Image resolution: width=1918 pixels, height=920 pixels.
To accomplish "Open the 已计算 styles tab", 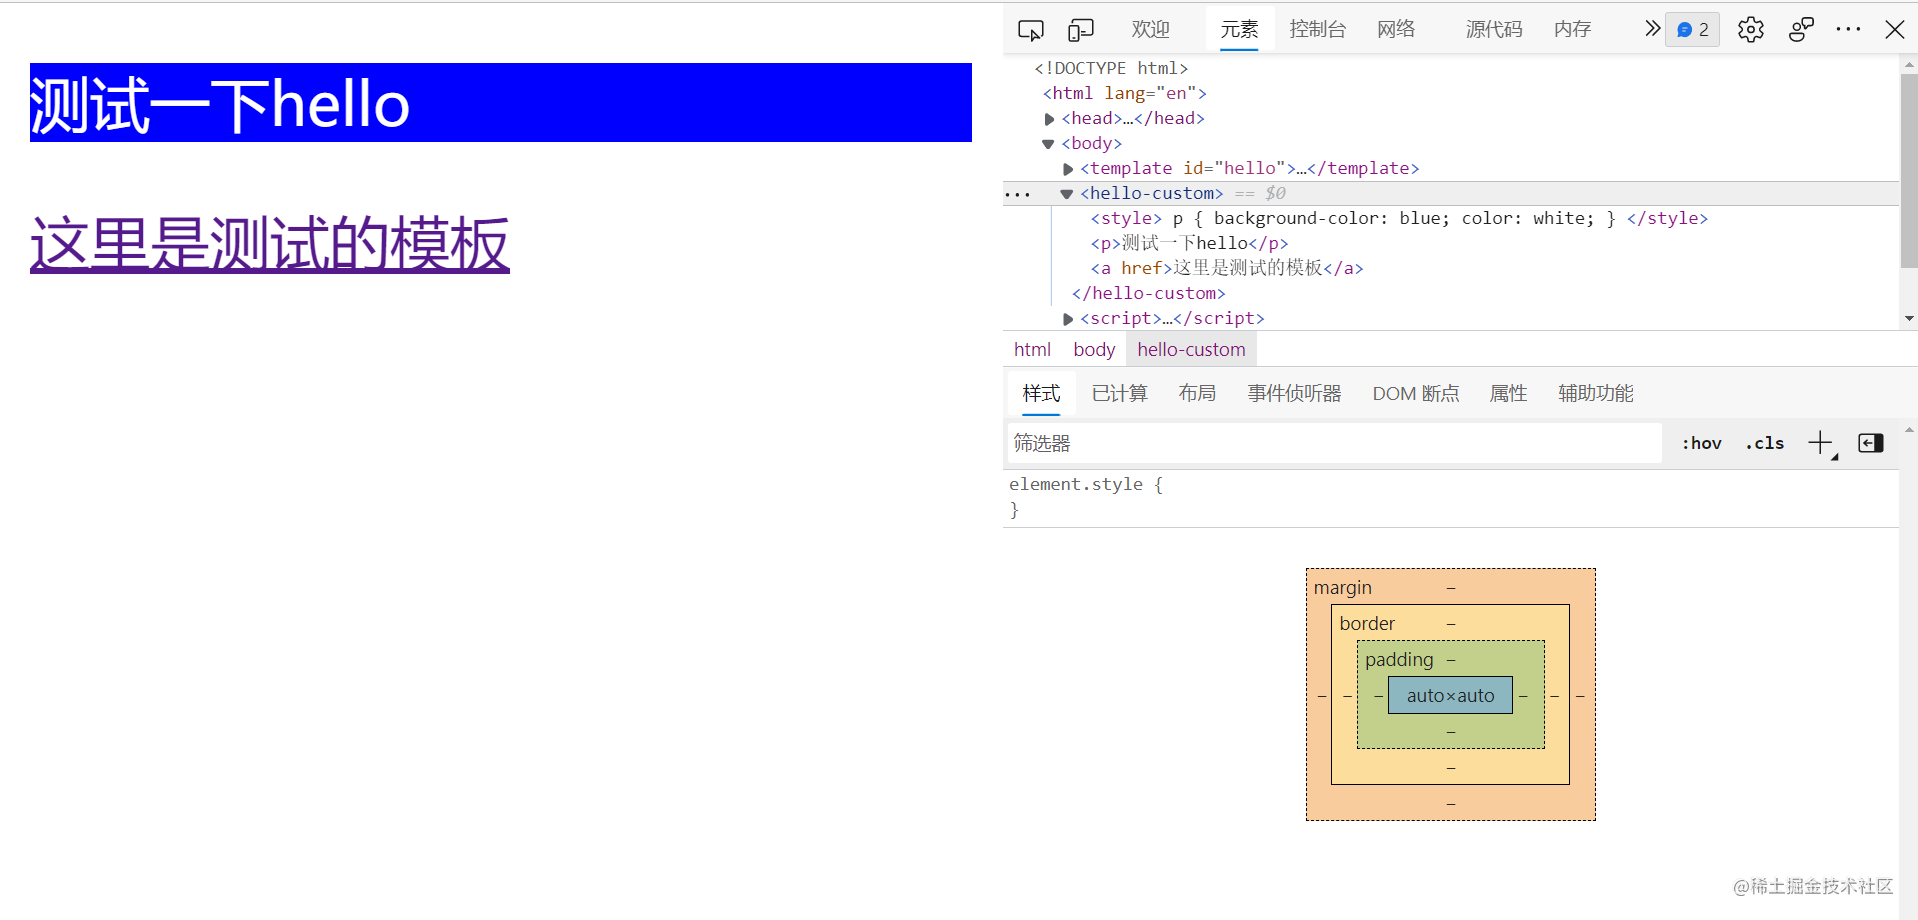I will (1118, 393).
